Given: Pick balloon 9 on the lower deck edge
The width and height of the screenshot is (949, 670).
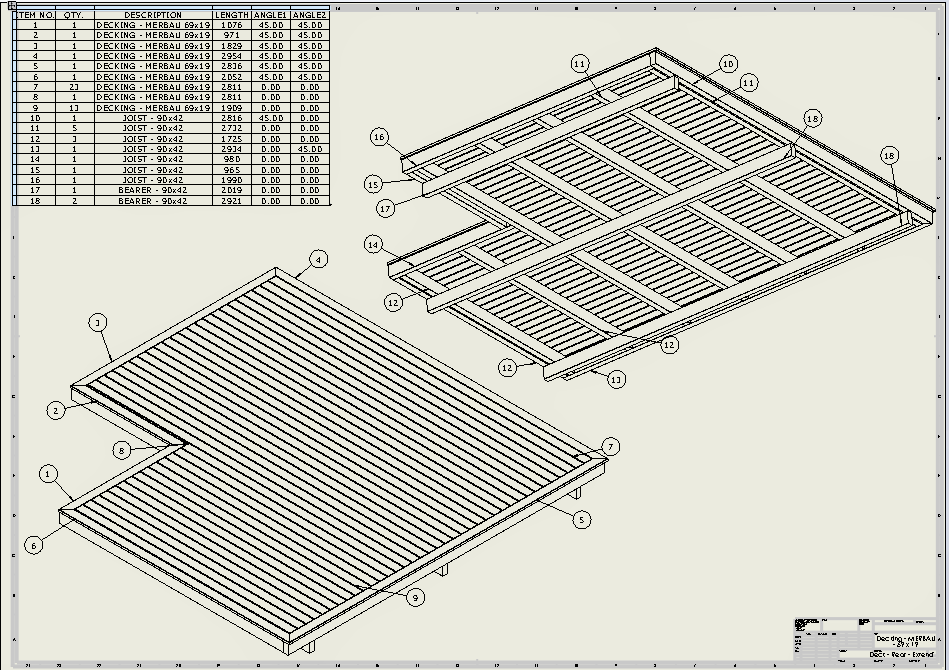Looking at the screenshot, I should click(416, 597).
